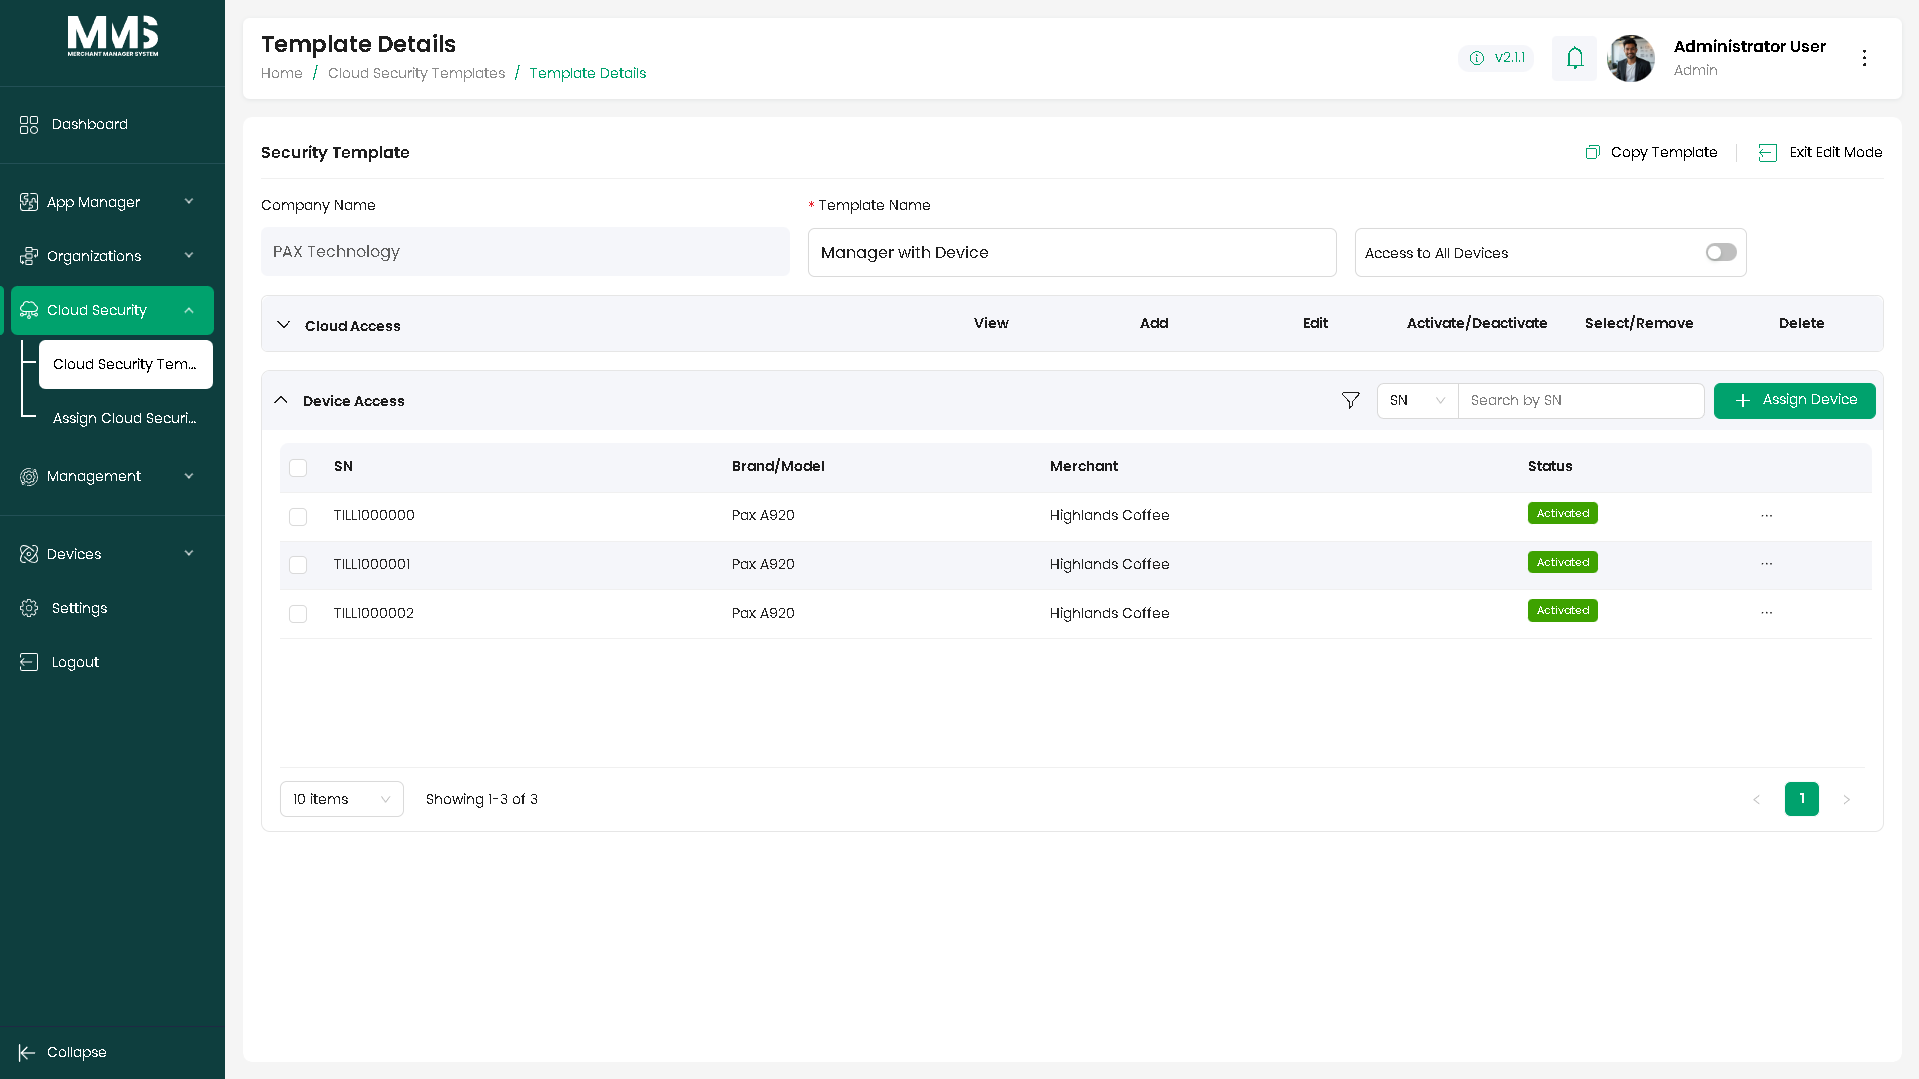This screenshot has width=1919, height=1079.
Task: Focus the Template Name input field
Action: [1072, 252]
